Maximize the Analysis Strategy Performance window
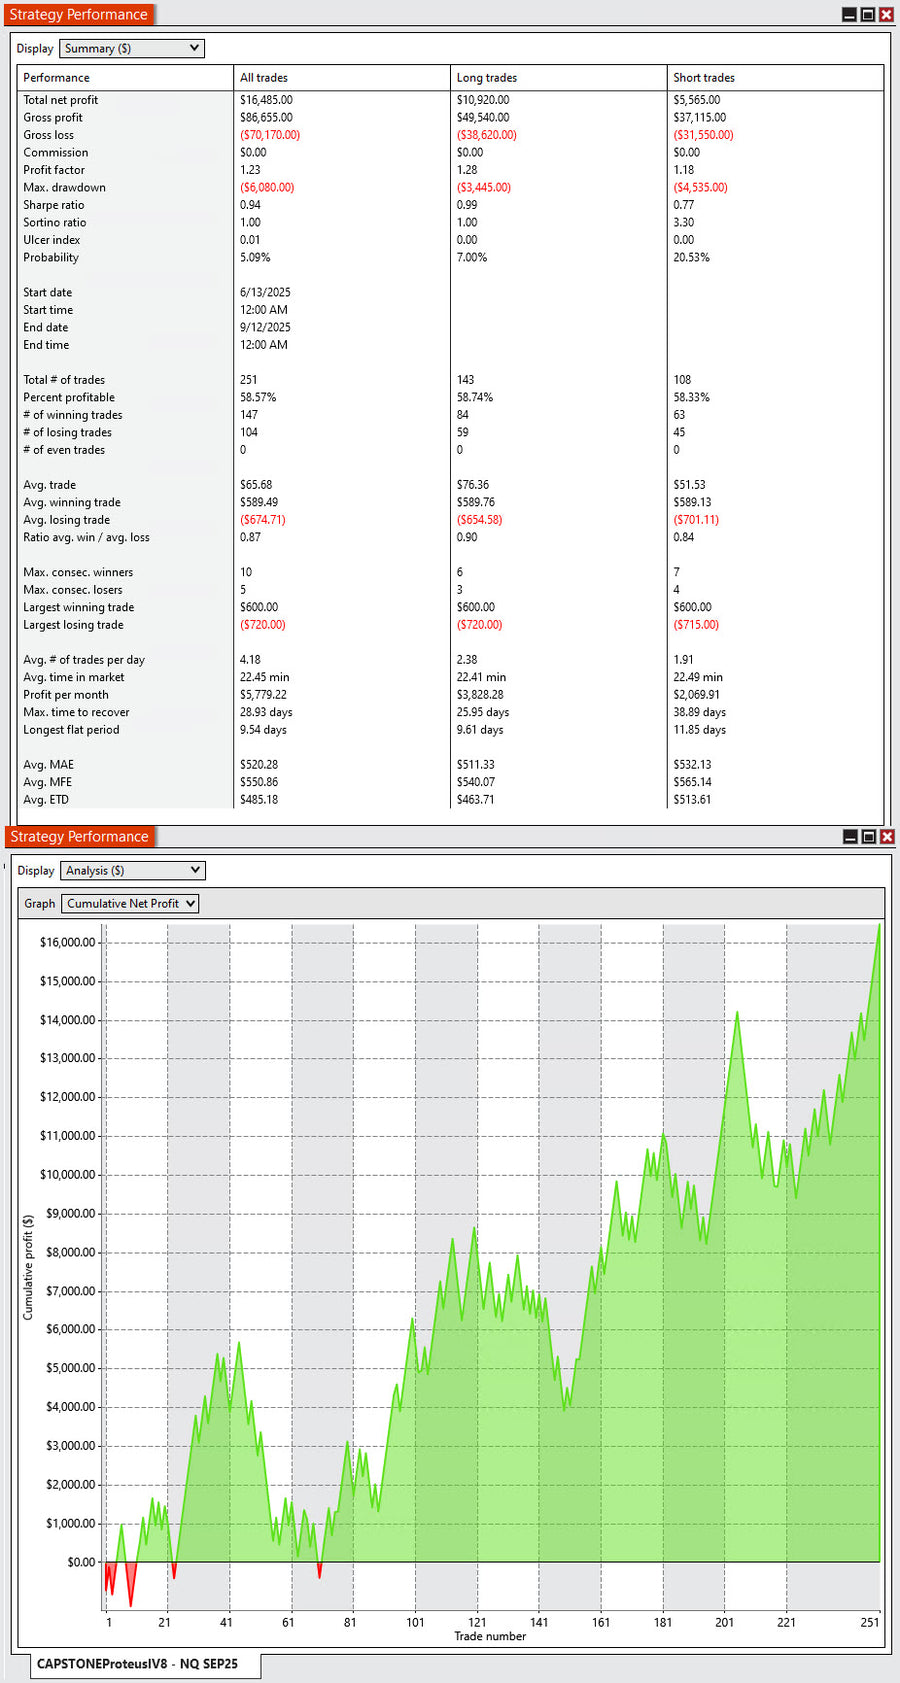Viewport: 900px width, 1683px height. coord(869,837)
